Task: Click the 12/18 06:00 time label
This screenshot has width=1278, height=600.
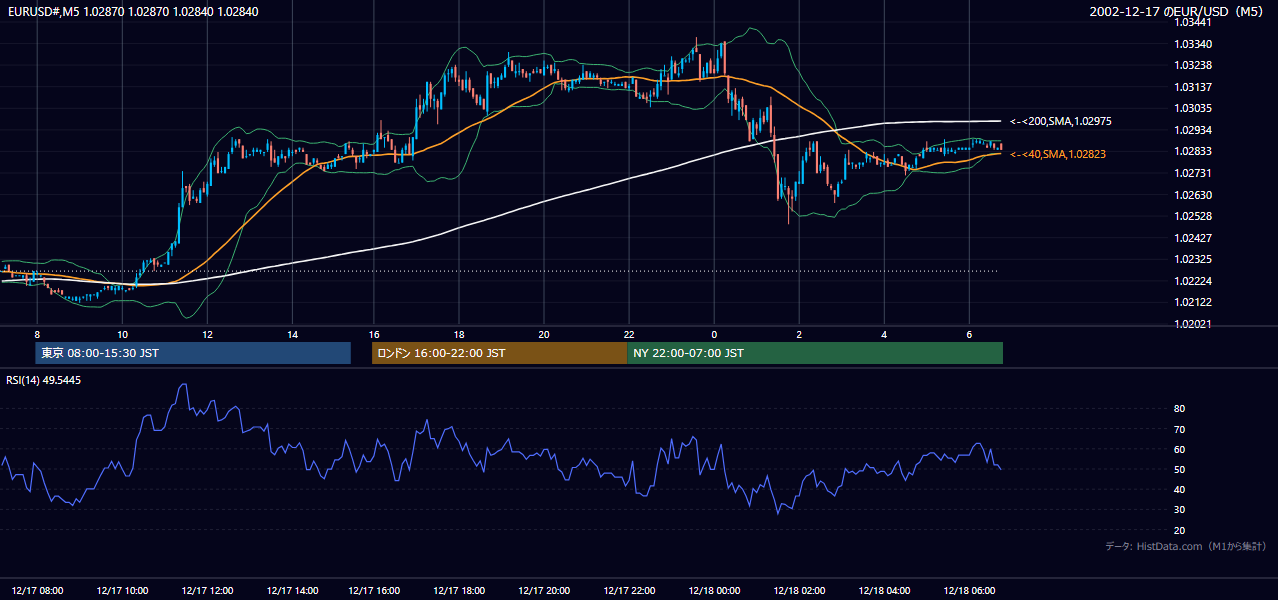Action: pos(969,591)
